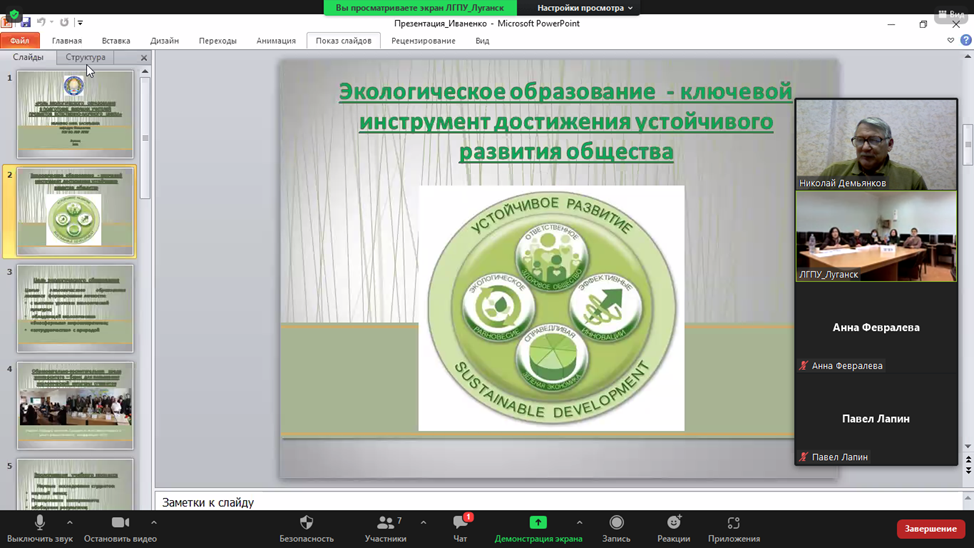Click the red Завершение button
This screenshot has height=548, width=974.
point(930,528)
